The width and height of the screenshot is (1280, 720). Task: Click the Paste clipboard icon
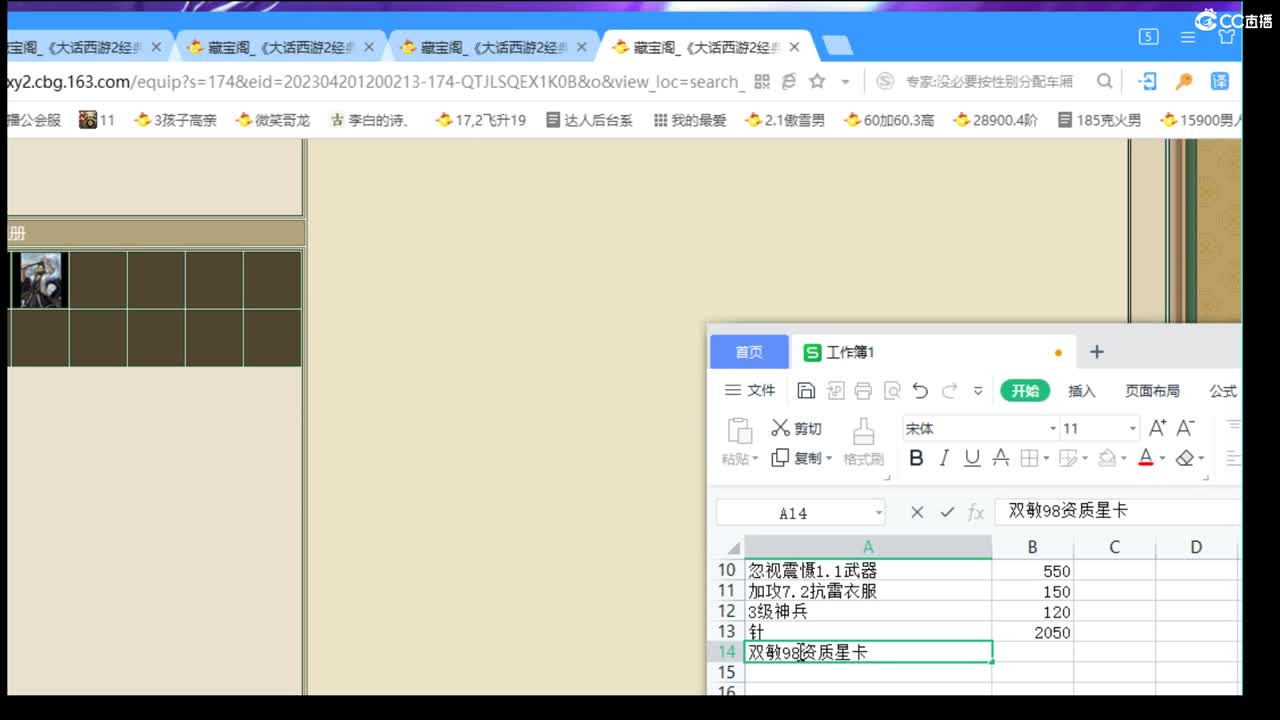click(x=740, y=430)
